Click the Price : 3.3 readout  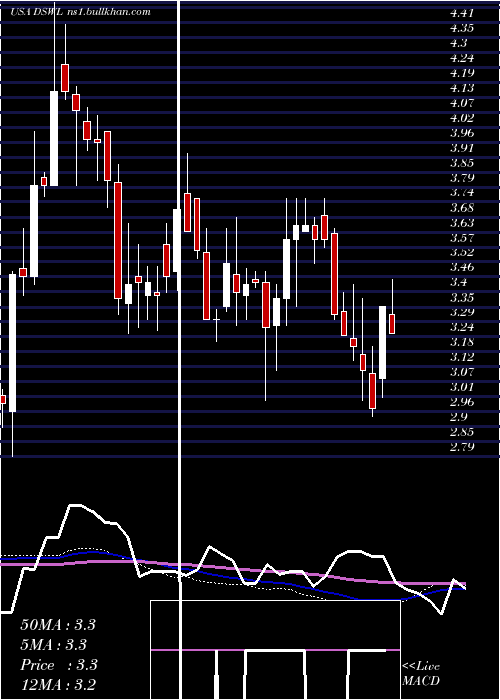pos(59,665)
